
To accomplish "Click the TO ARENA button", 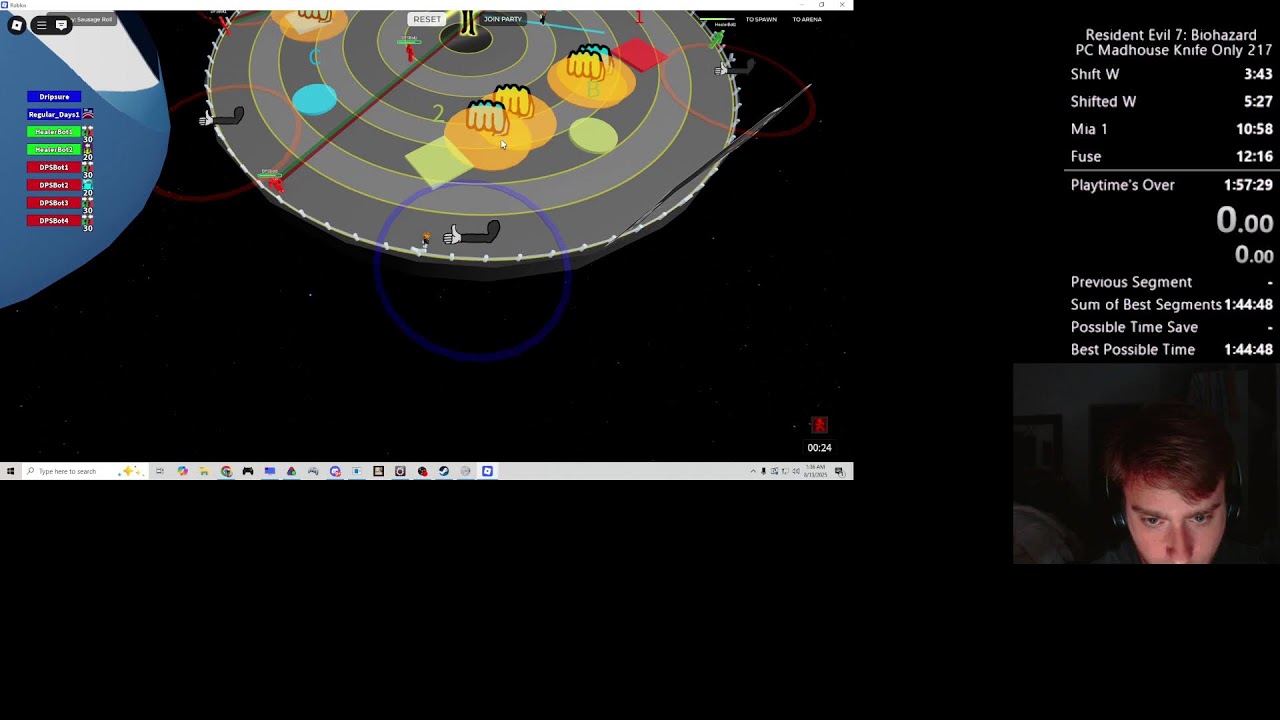I will 807,19.
